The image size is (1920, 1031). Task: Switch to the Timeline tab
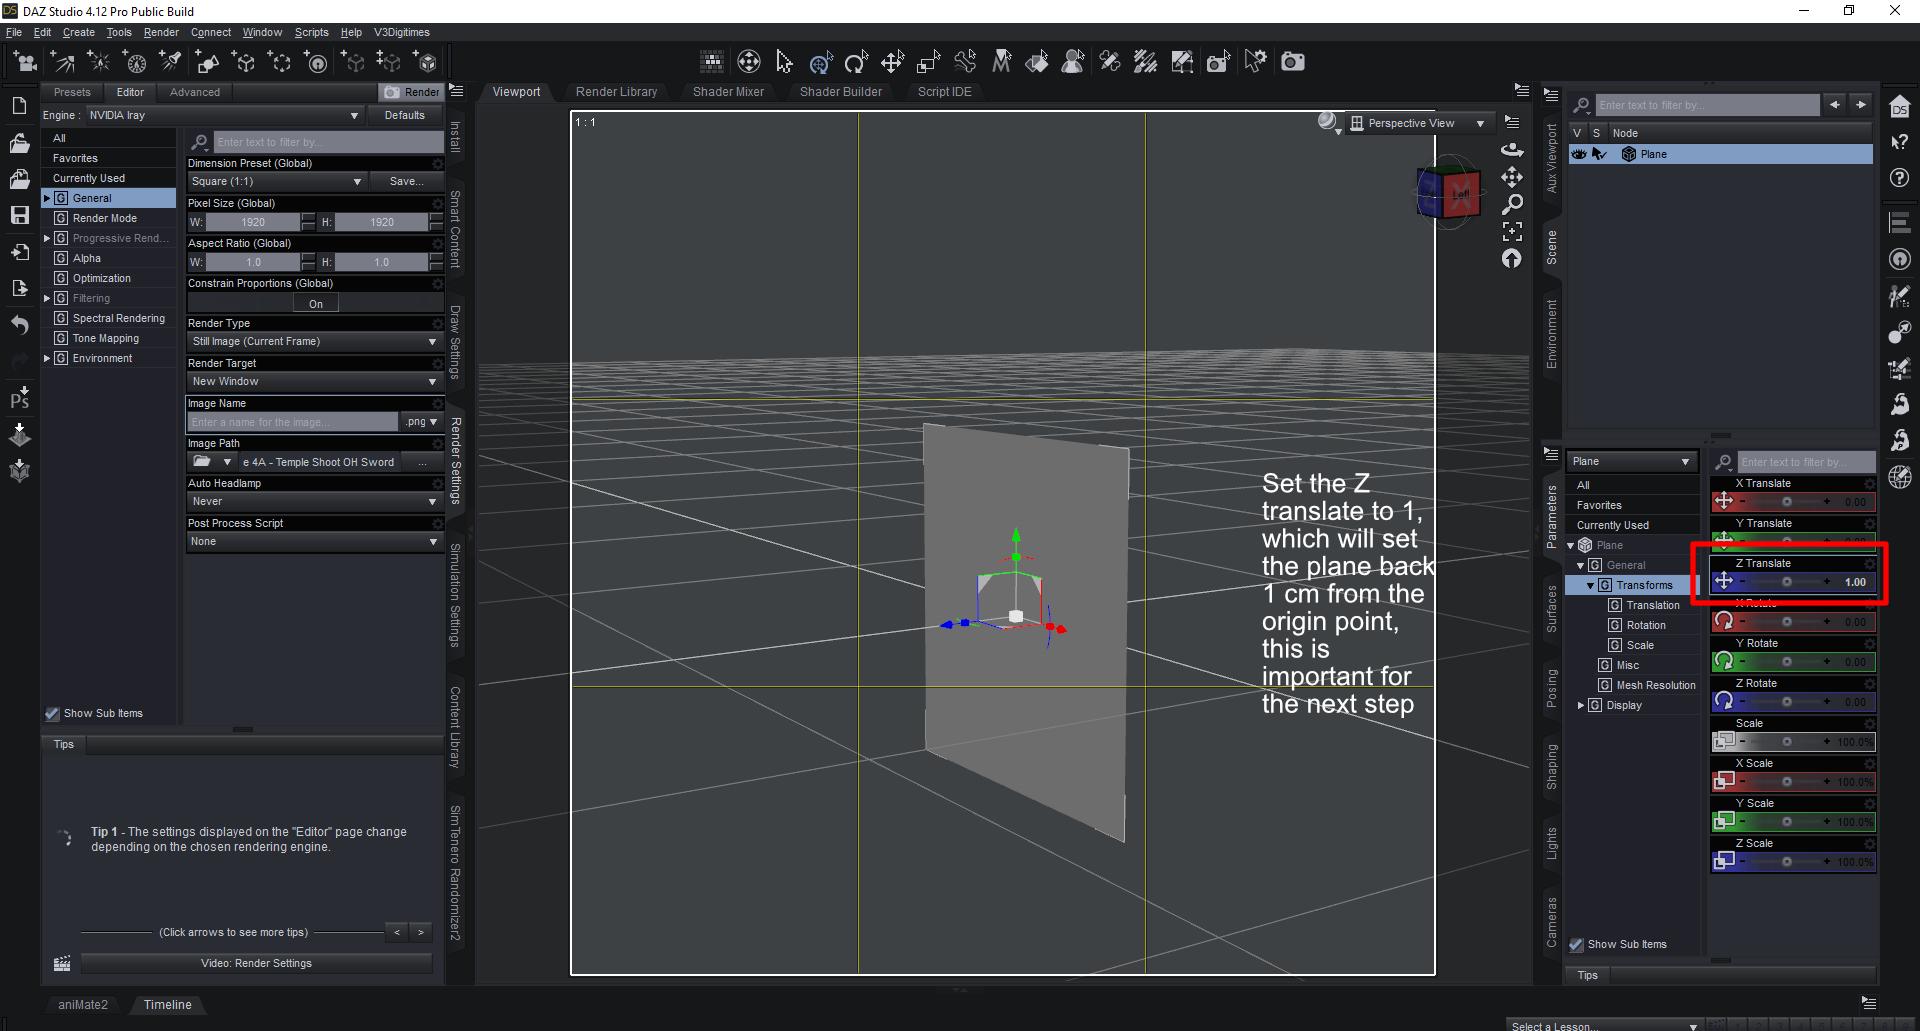167,1005
